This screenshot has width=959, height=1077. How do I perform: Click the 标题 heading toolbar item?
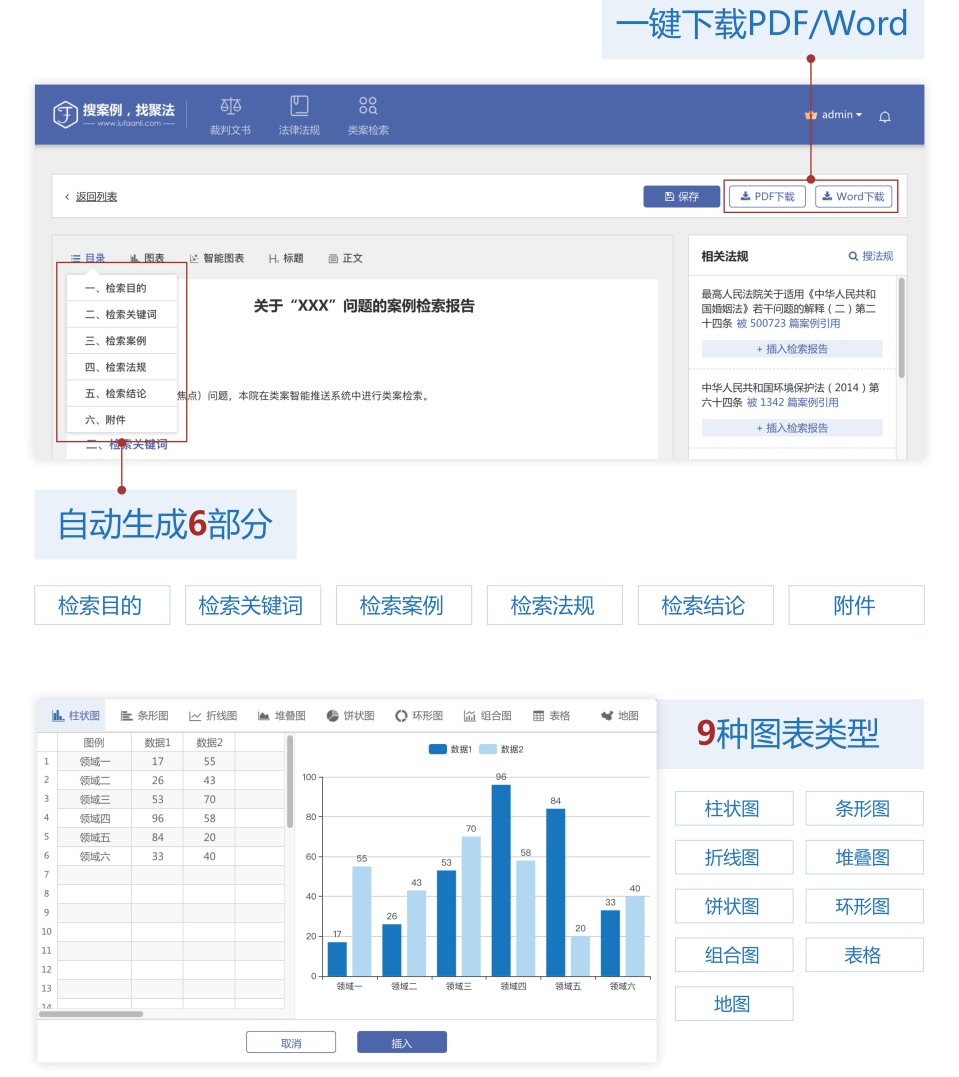point(286,258)
